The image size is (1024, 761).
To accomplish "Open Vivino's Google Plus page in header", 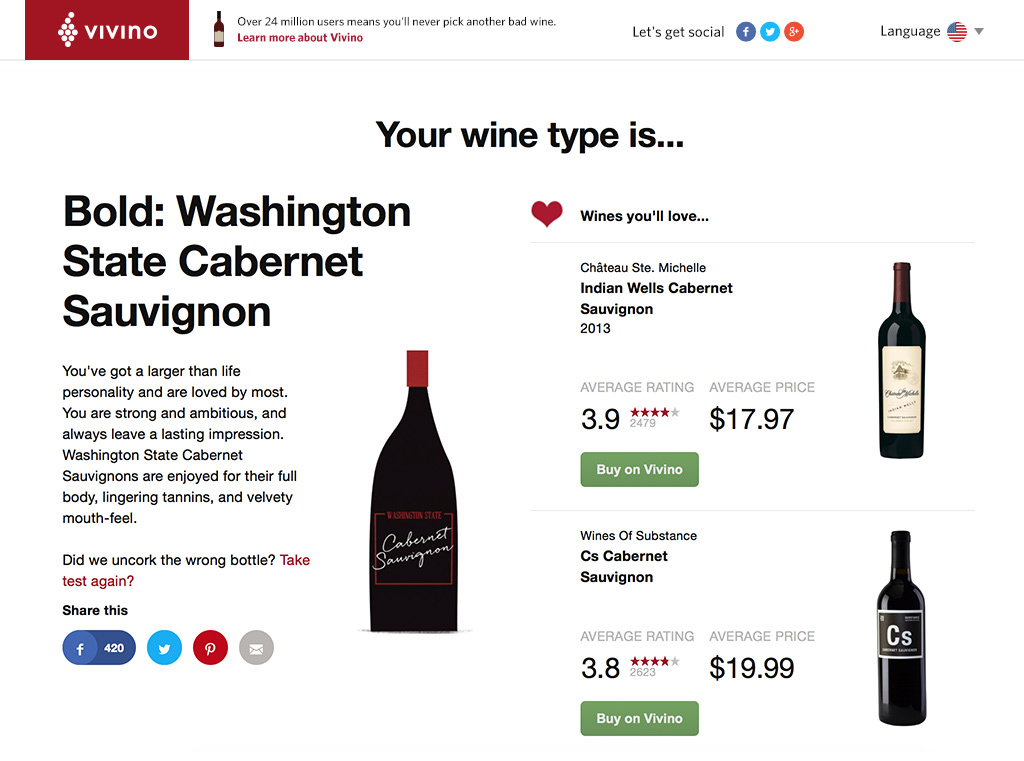I will point(794,31).
